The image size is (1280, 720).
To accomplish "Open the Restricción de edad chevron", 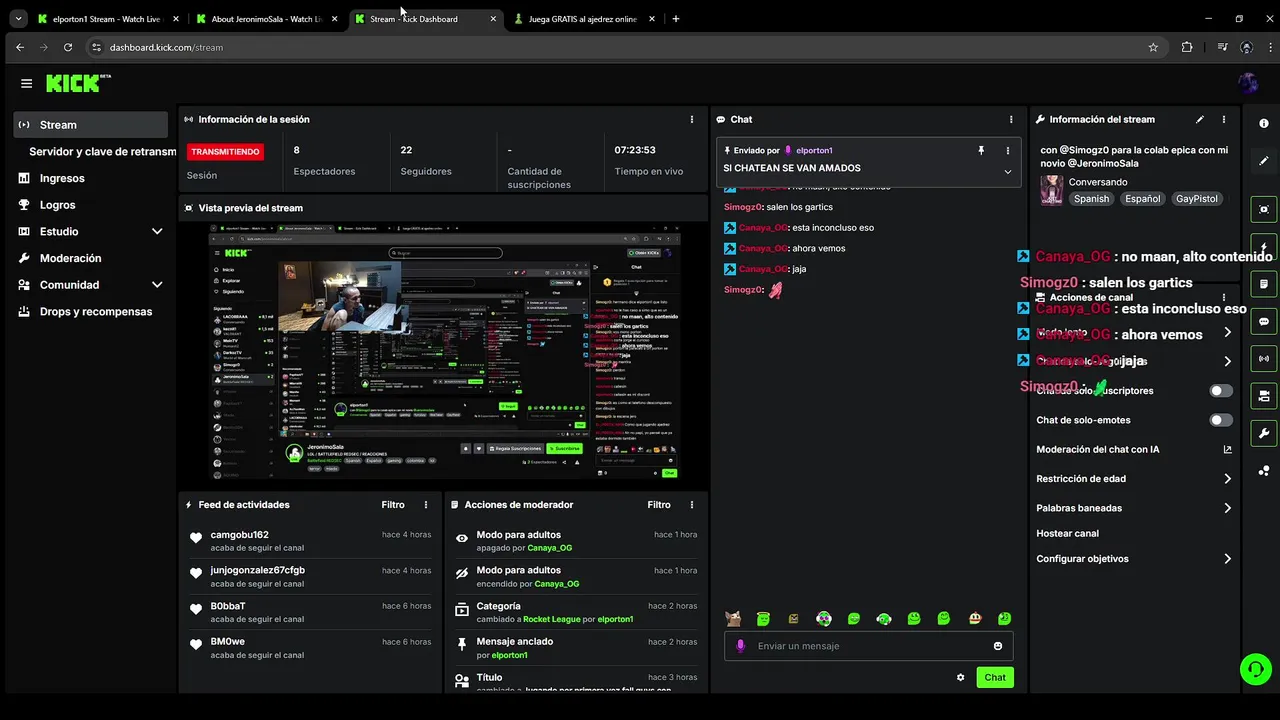I will [x=1228, y=479].
